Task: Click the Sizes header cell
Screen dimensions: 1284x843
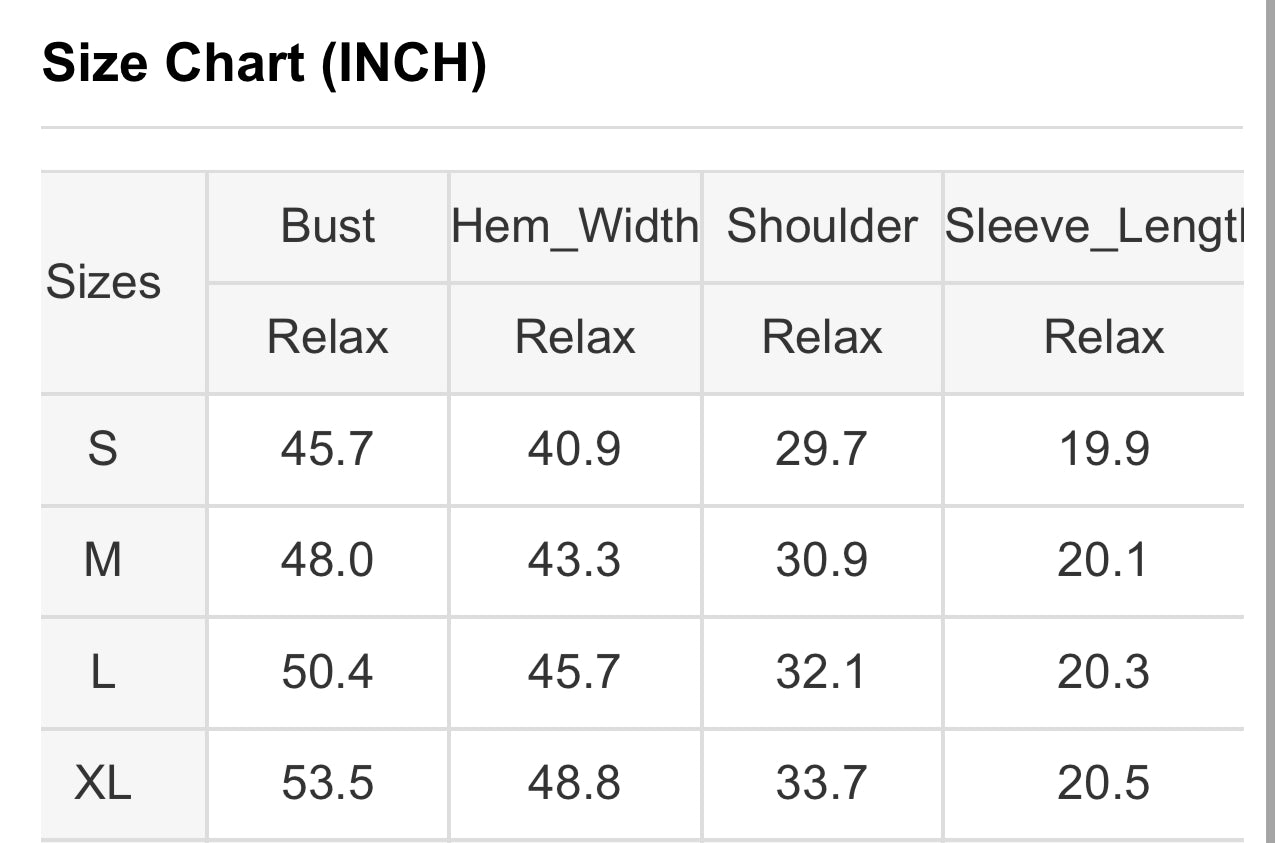Action: pyautogui.click(x=103, y=282)
